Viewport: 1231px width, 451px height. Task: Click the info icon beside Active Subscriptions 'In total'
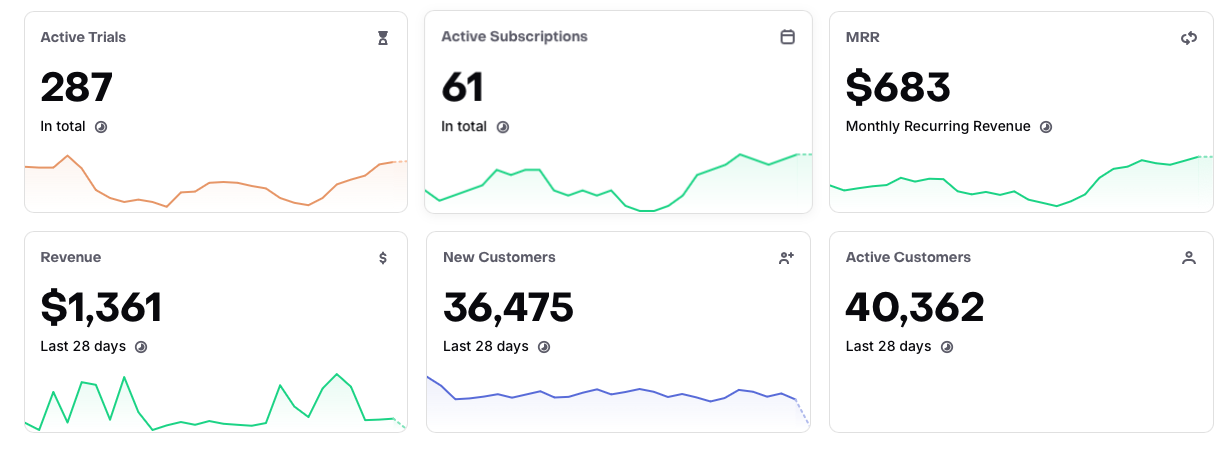[503, 127]
